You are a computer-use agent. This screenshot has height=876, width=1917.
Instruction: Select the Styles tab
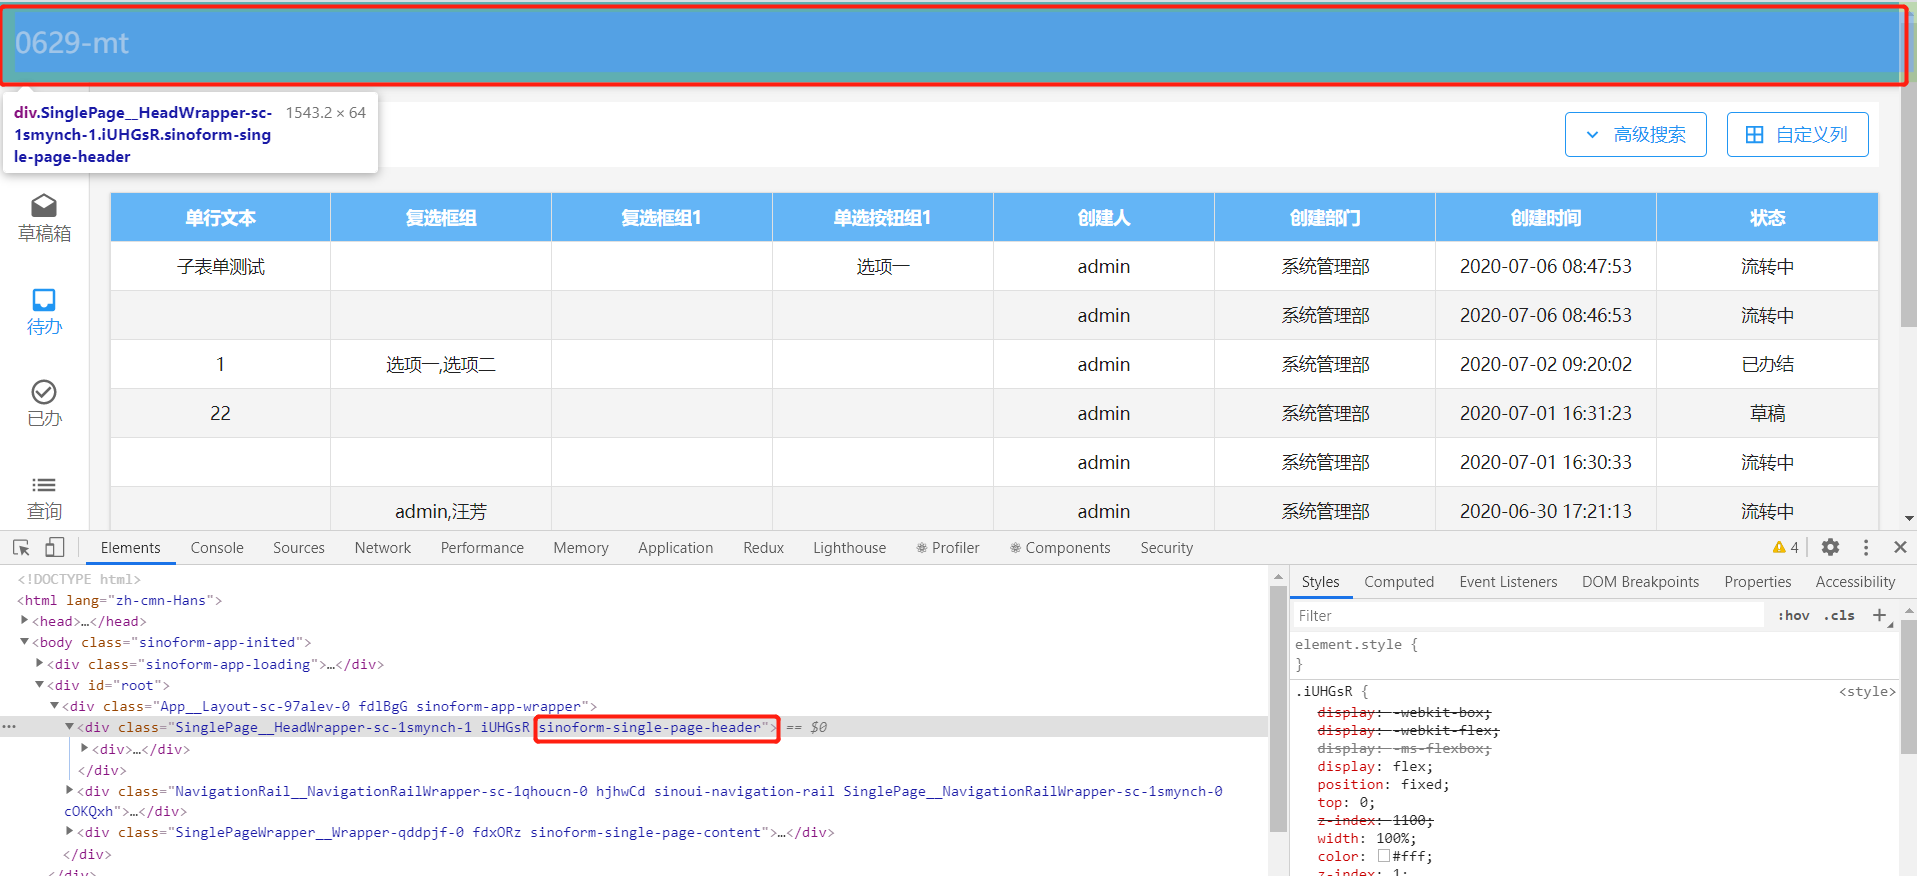pos(1320,582)
